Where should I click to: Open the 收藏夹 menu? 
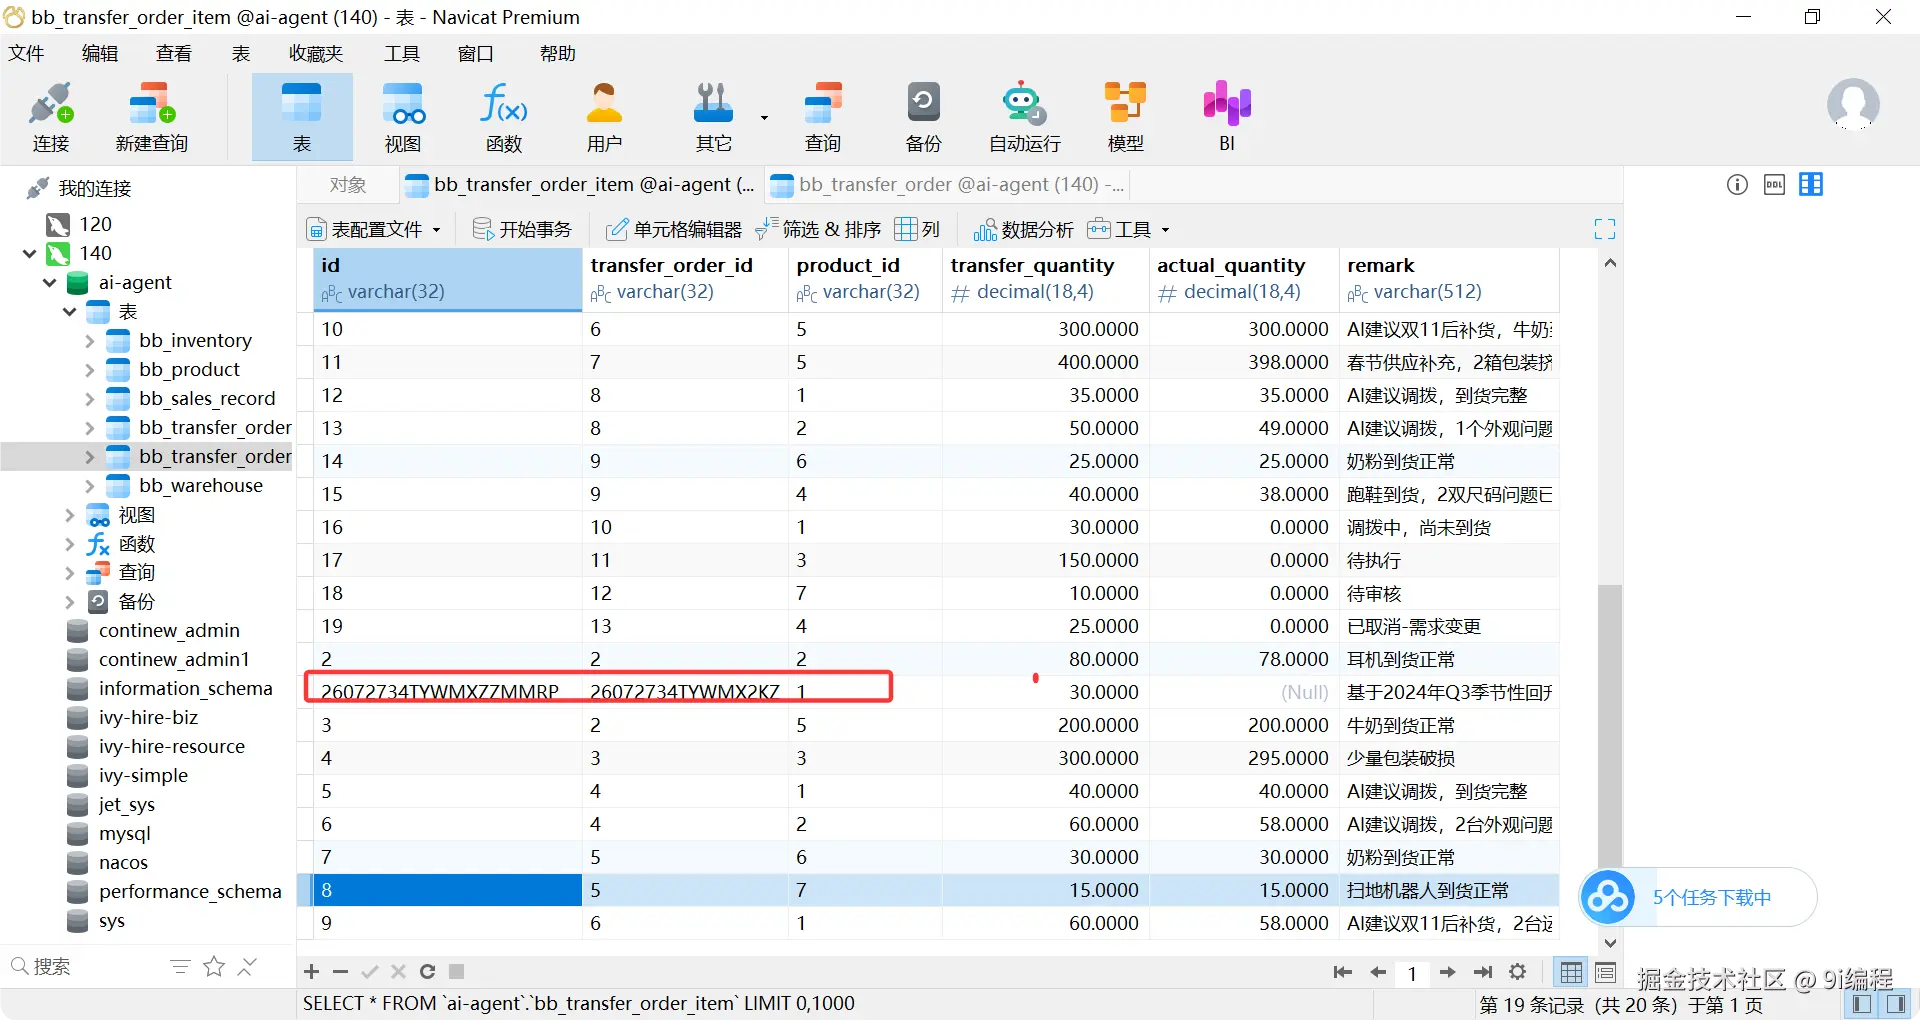click(316, 53)
